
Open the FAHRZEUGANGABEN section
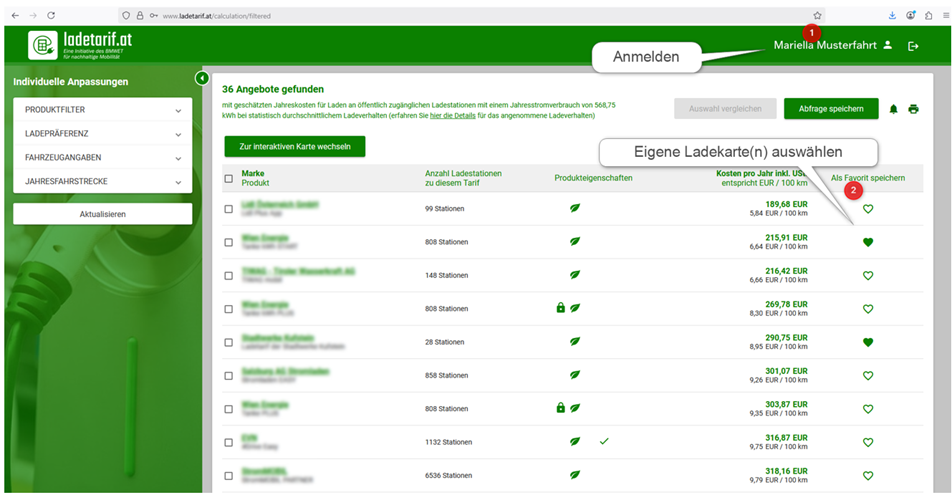coord(102,158)
